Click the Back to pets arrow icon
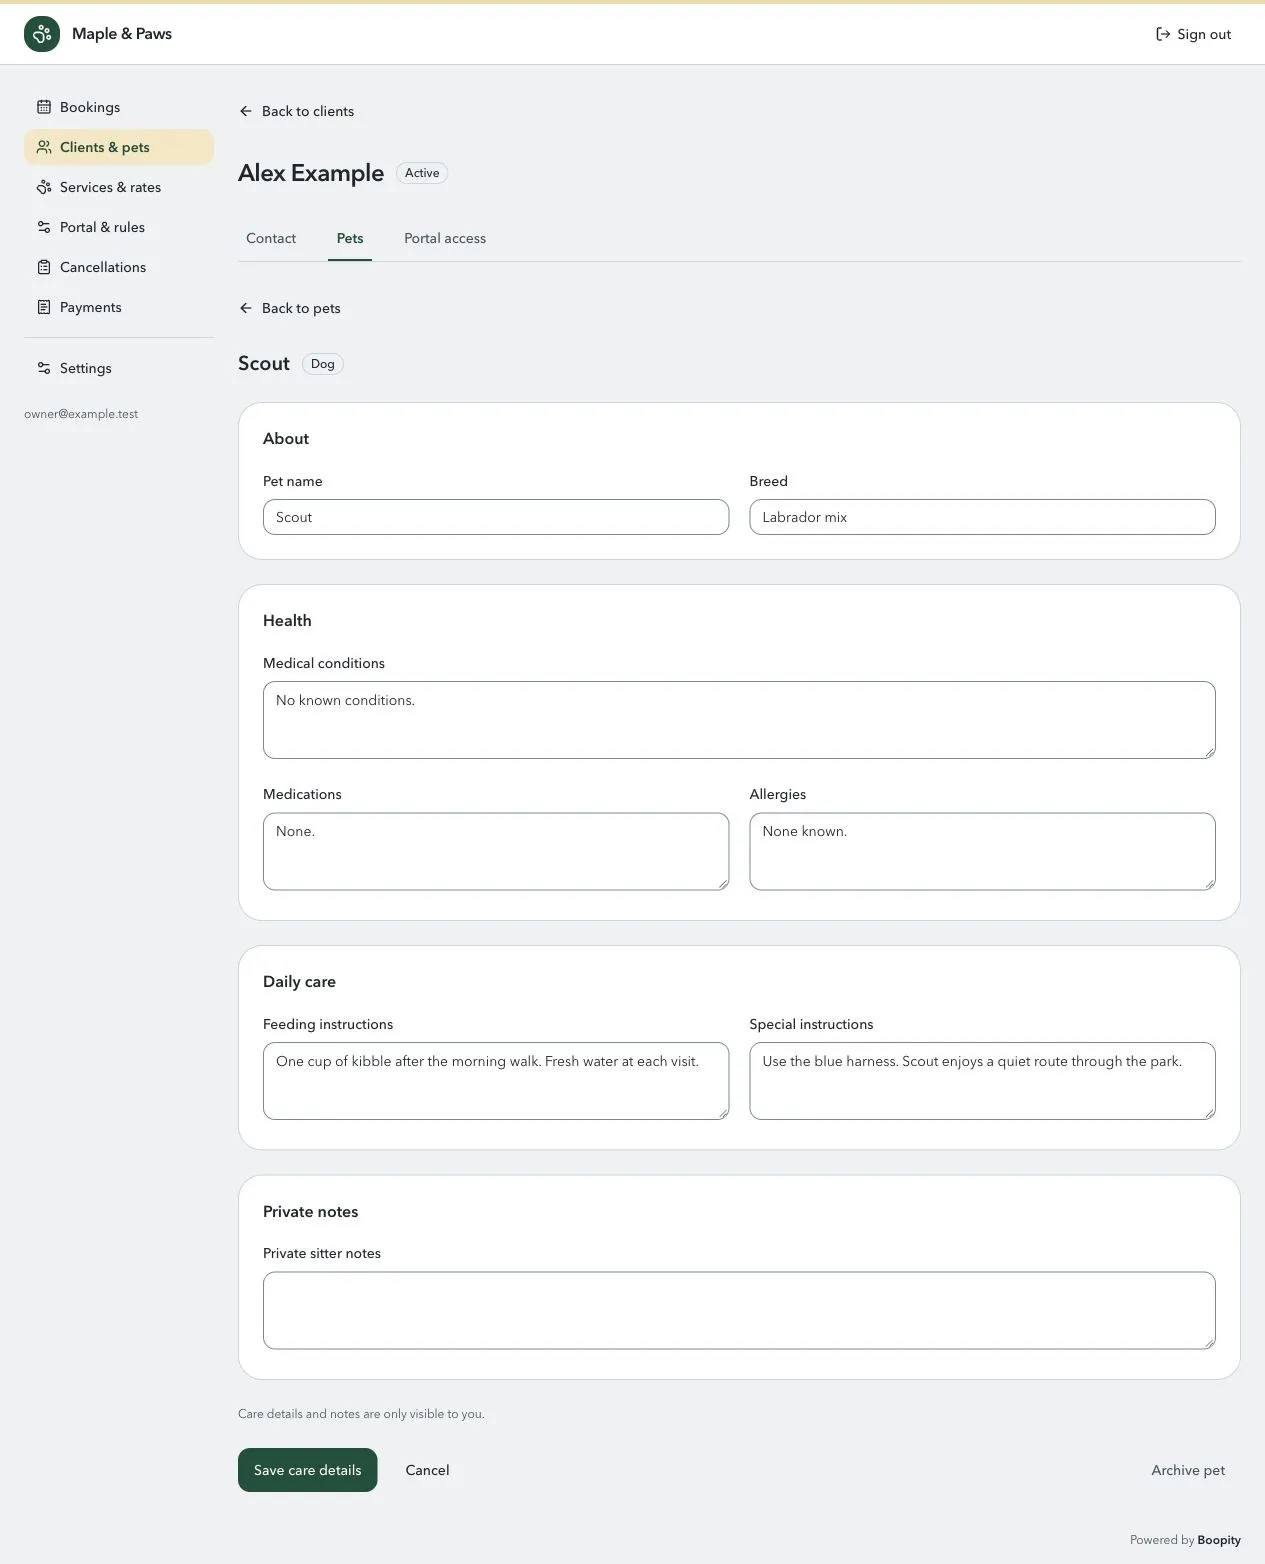1265x1564 pixels. (x=246, y=308)
